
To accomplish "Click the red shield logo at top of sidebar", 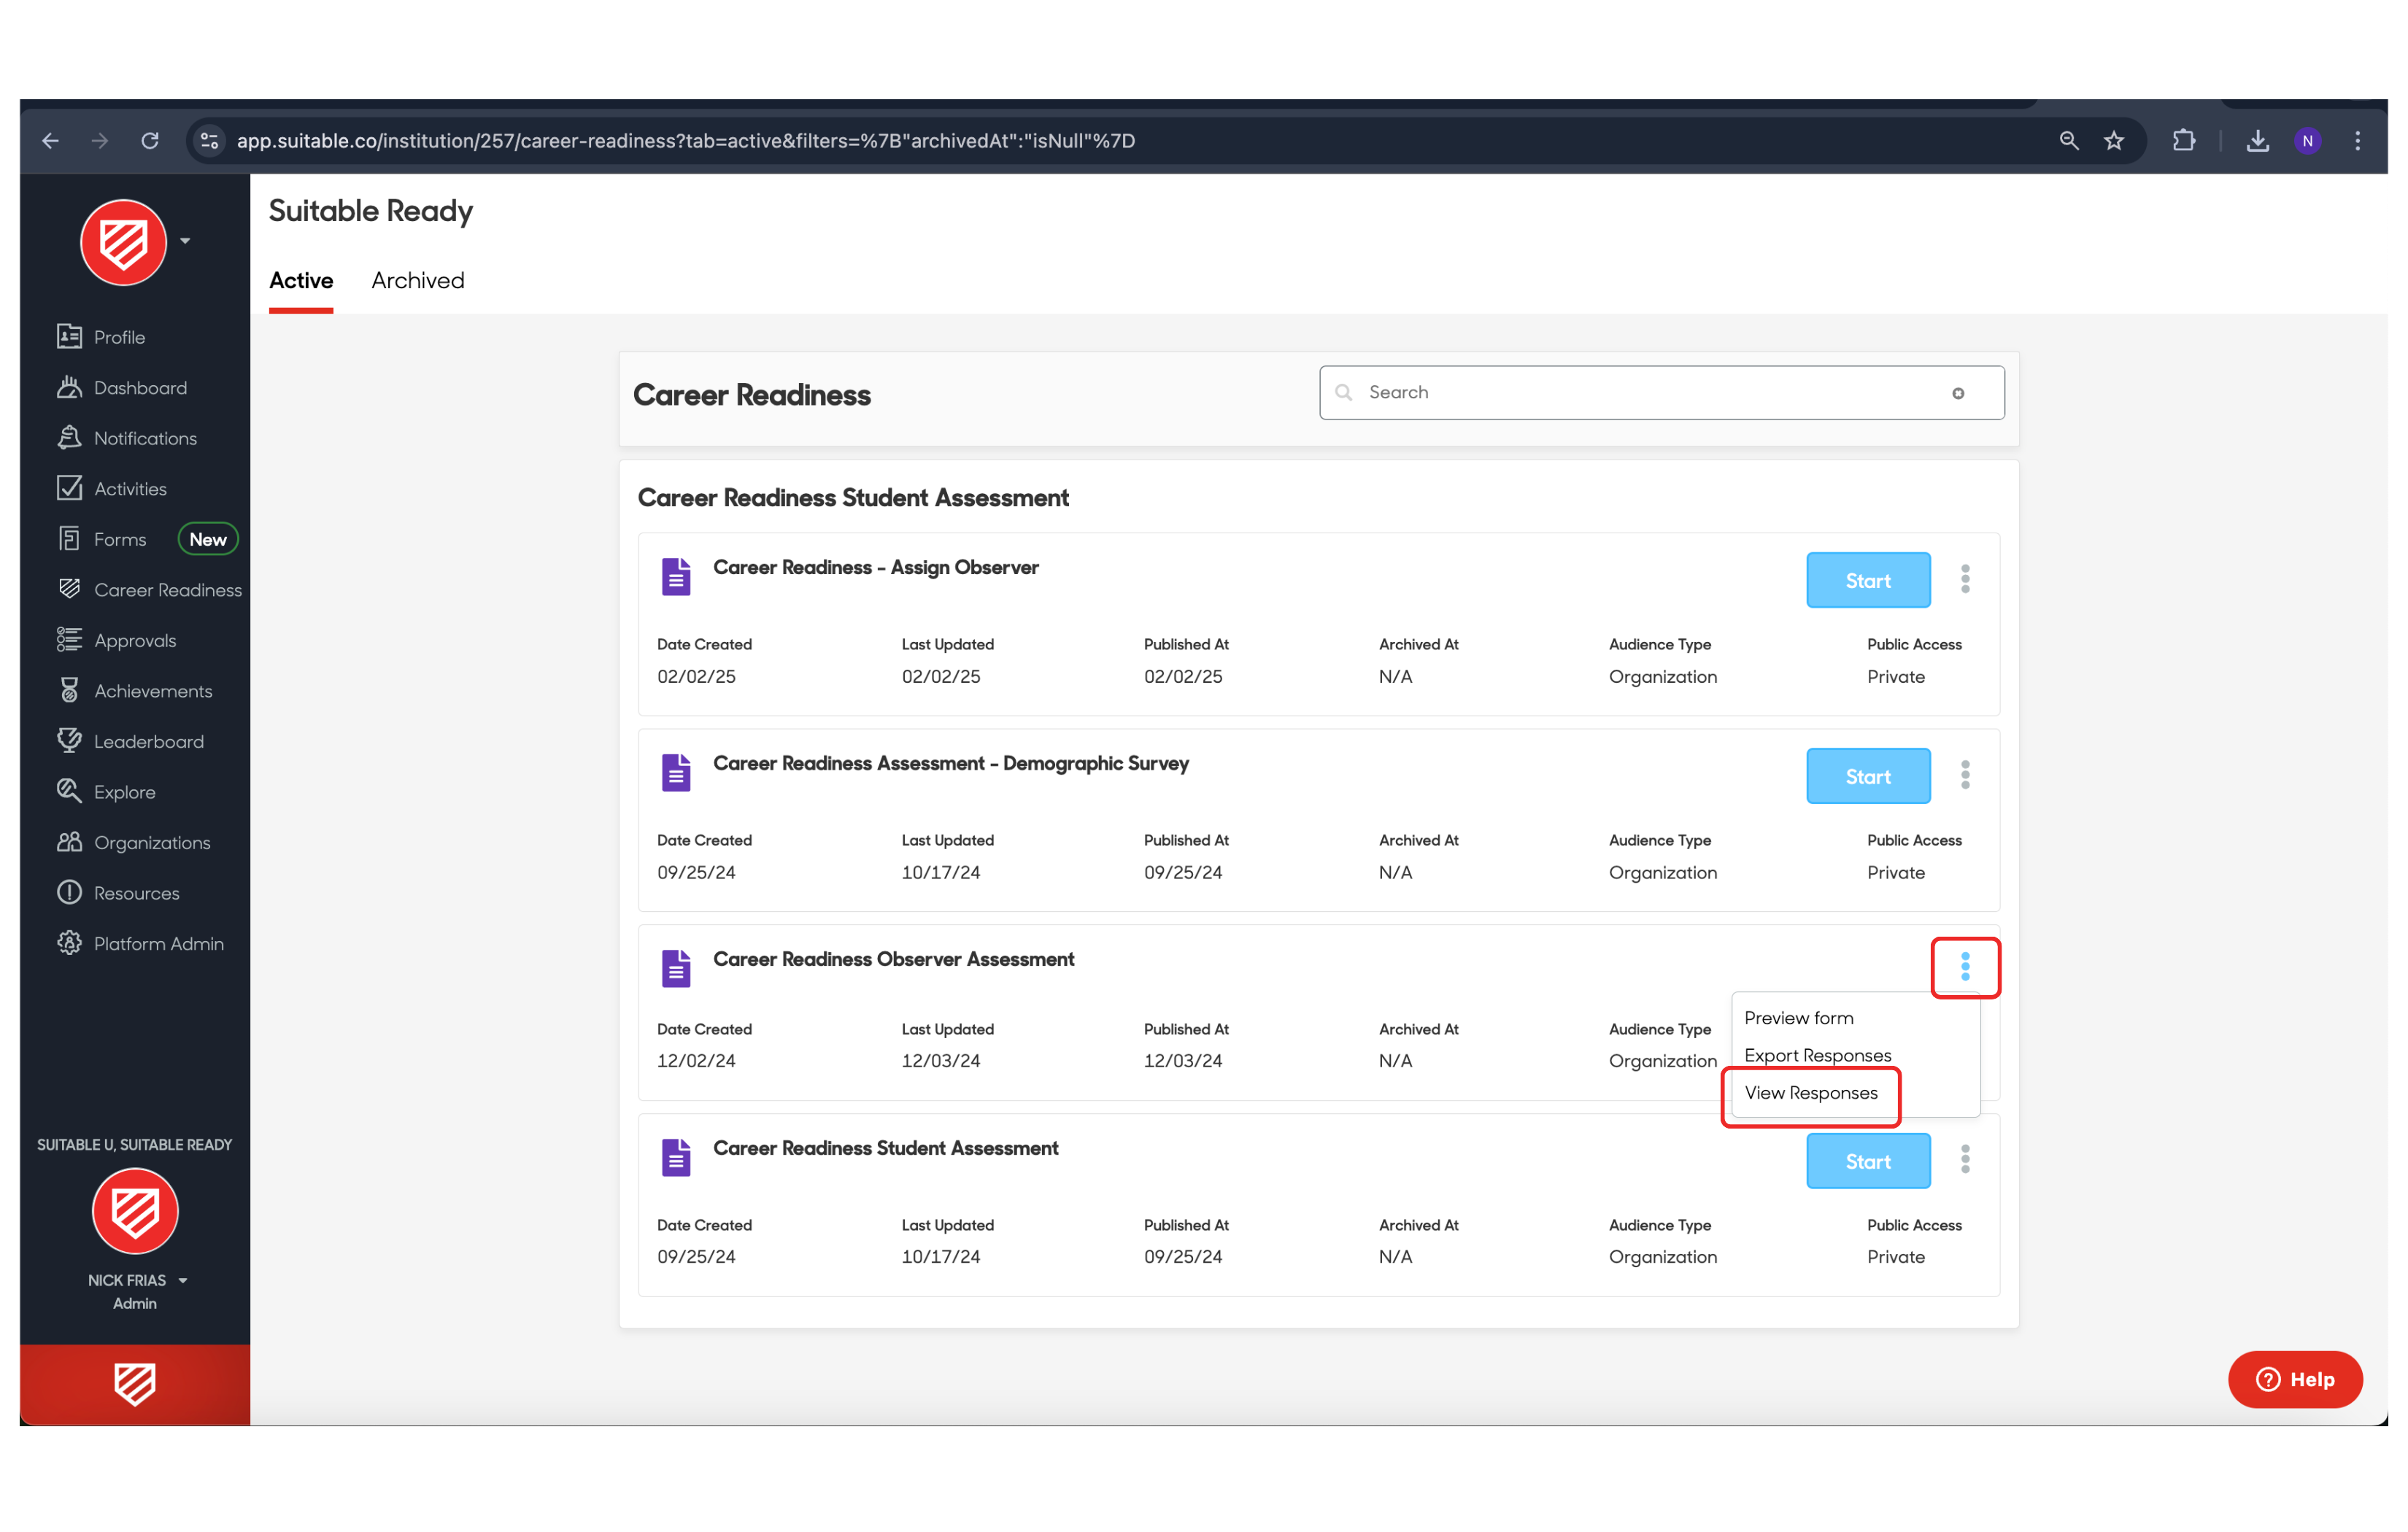I will tap(124, 242).
